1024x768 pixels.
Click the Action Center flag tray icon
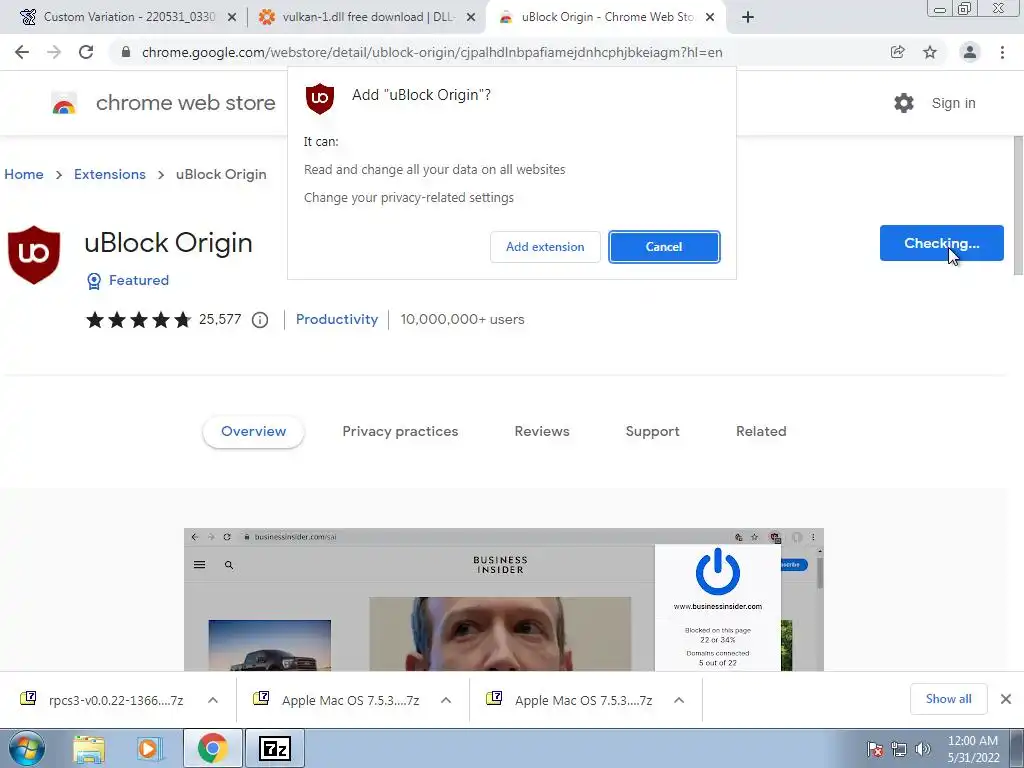click(876, 749)
